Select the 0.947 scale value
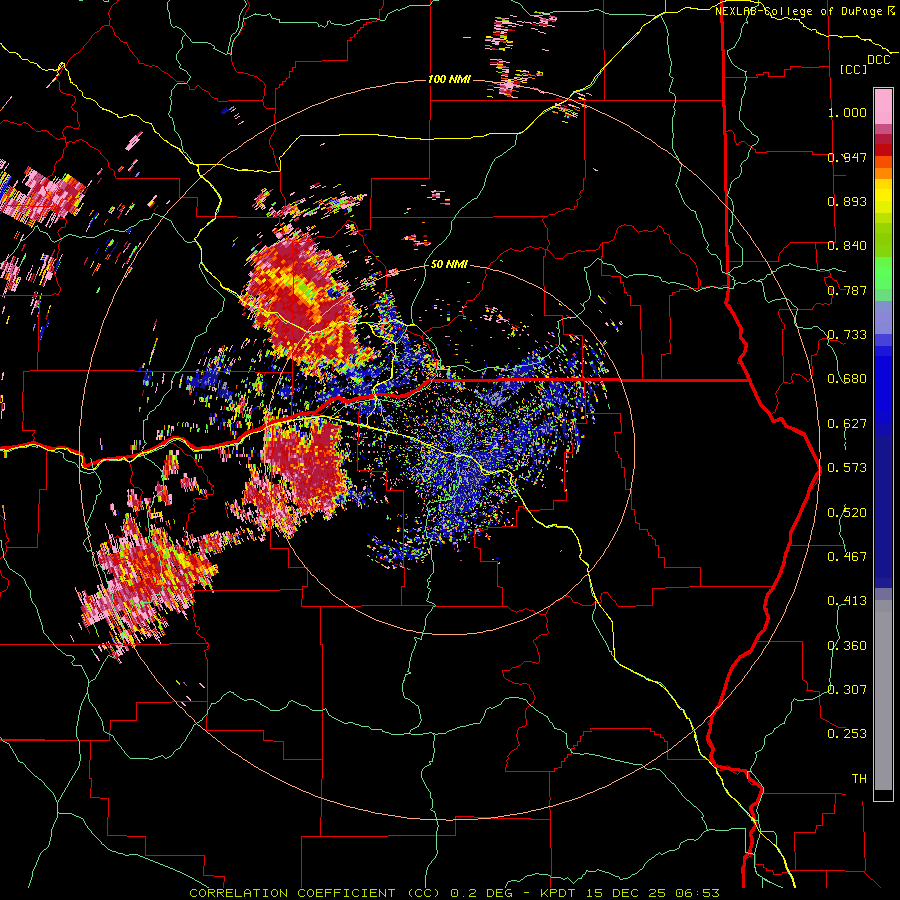The image size is (900, 900). pos(847,157)
